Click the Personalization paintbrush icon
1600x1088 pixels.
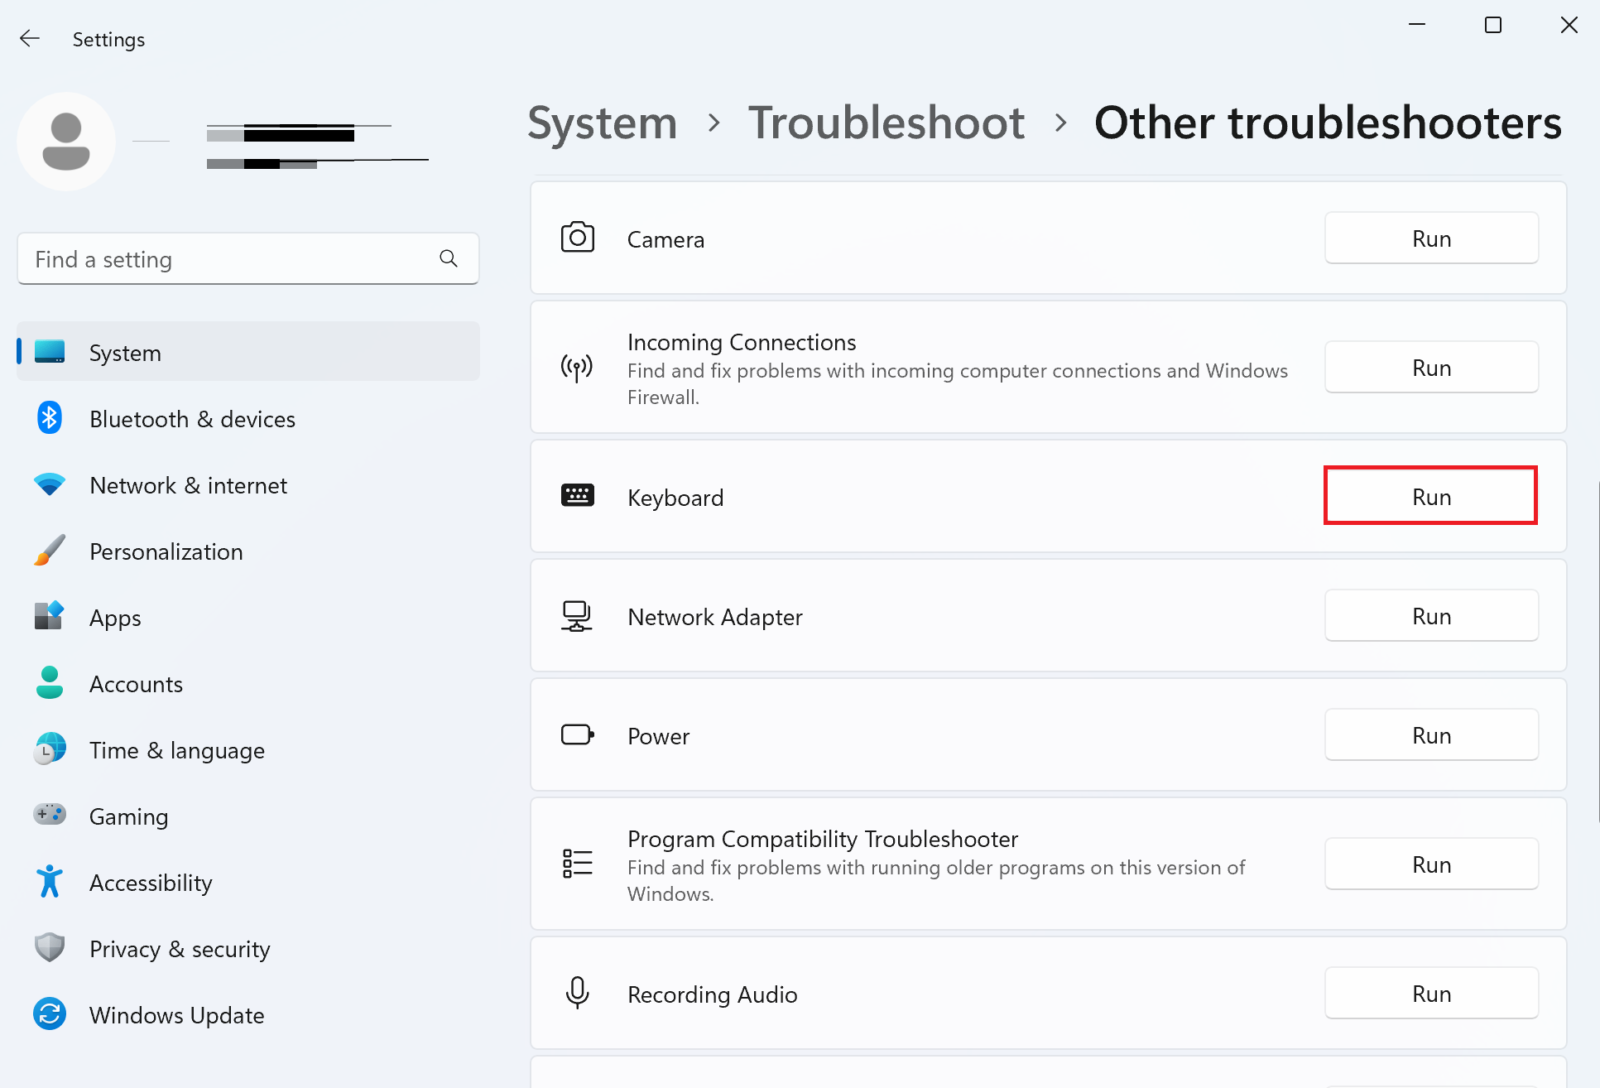[x=50, y=550]
